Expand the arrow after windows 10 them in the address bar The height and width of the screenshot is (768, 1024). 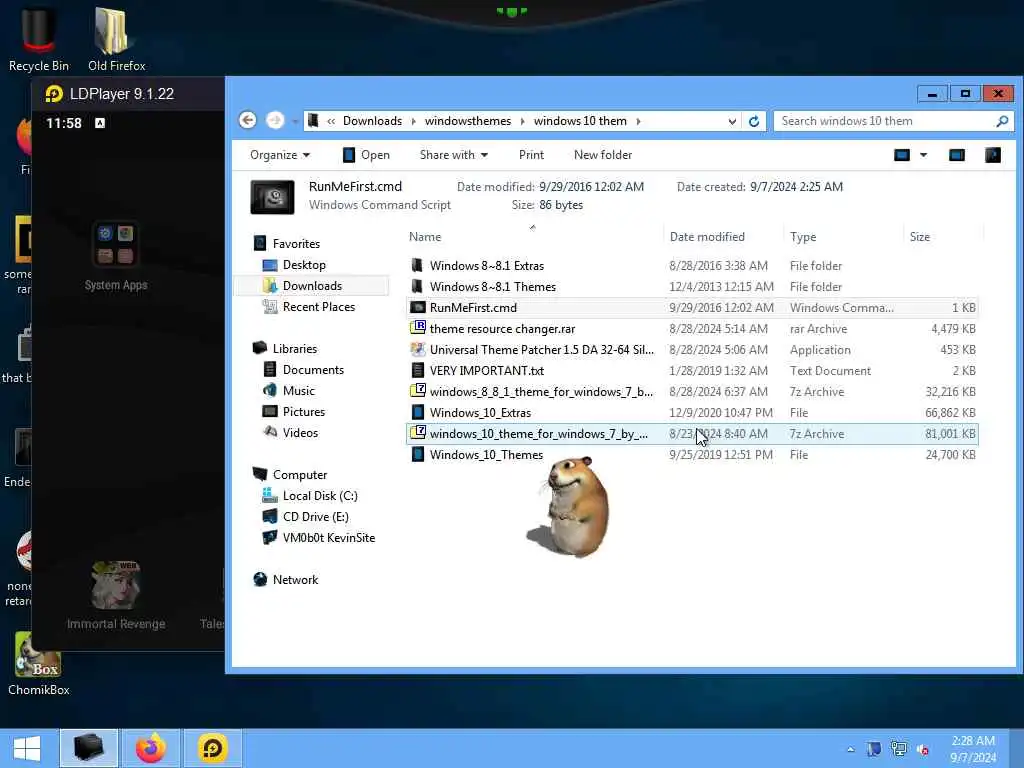click(x=639, y=121)
